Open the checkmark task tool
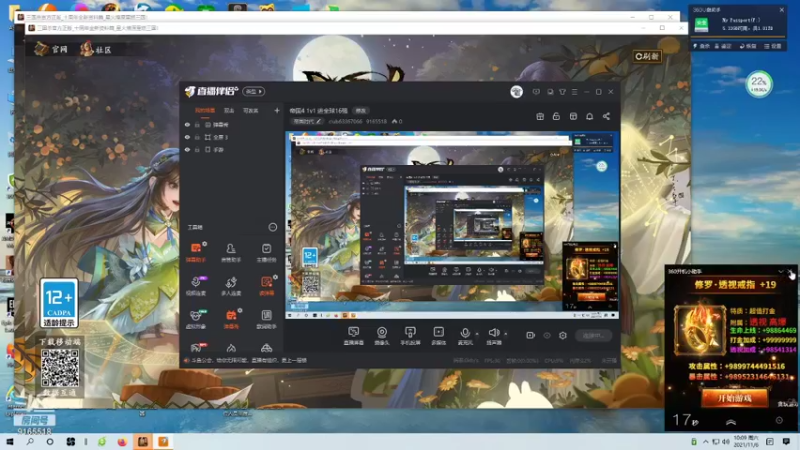Viewport: 800px width, 450px height. tap(266, 252)
